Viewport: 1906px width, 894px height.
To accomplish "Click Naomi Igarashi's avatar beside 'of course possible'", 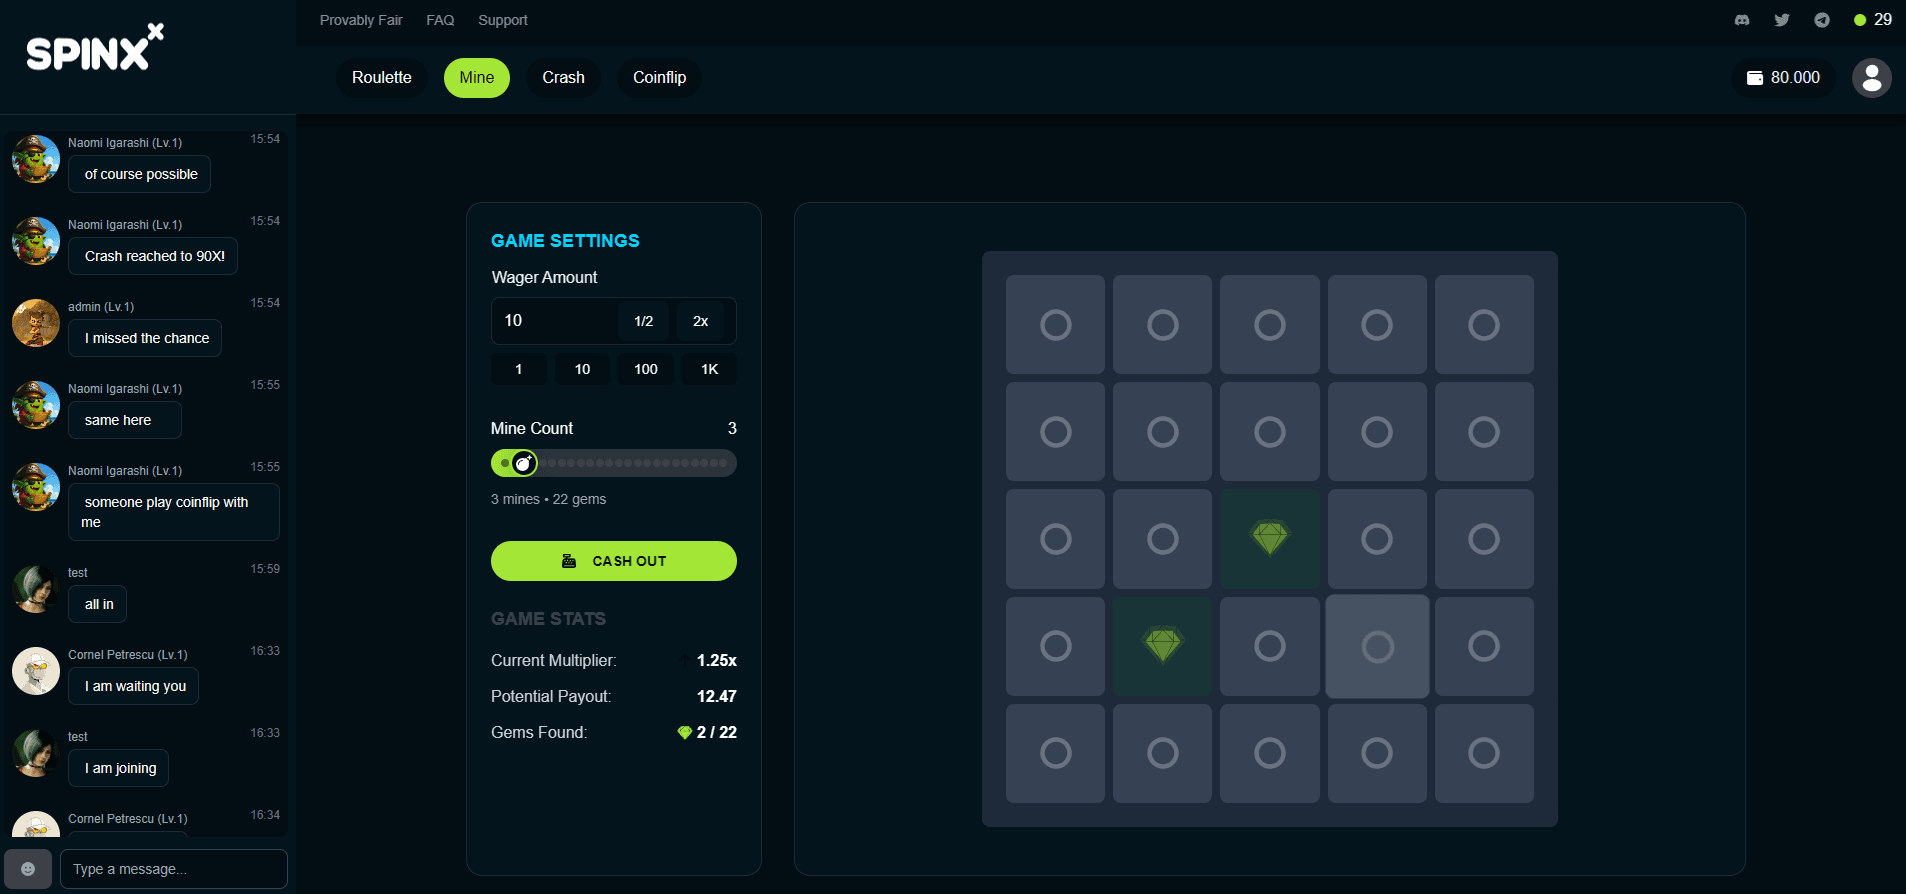I will [36, 160].
